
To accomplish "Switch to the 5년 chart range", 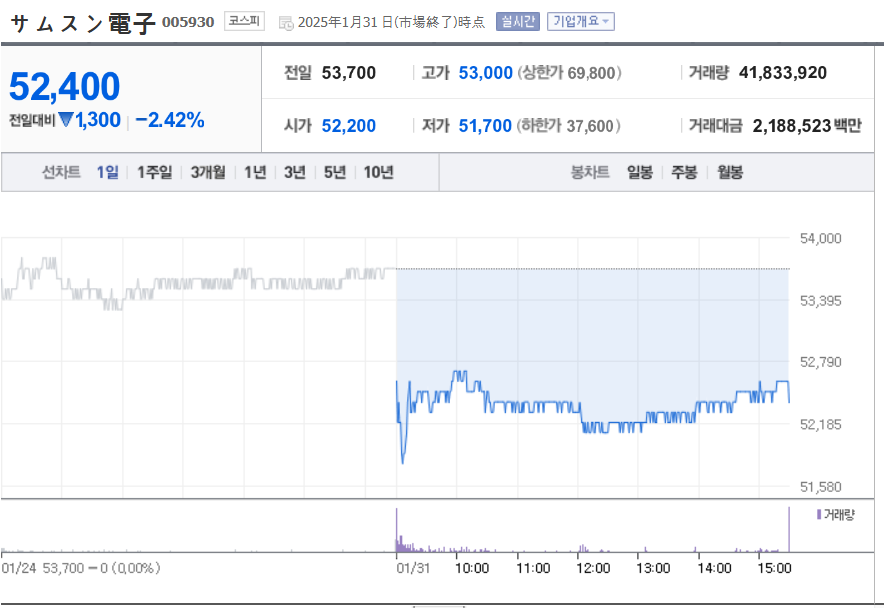I will (x=334, y=172).
